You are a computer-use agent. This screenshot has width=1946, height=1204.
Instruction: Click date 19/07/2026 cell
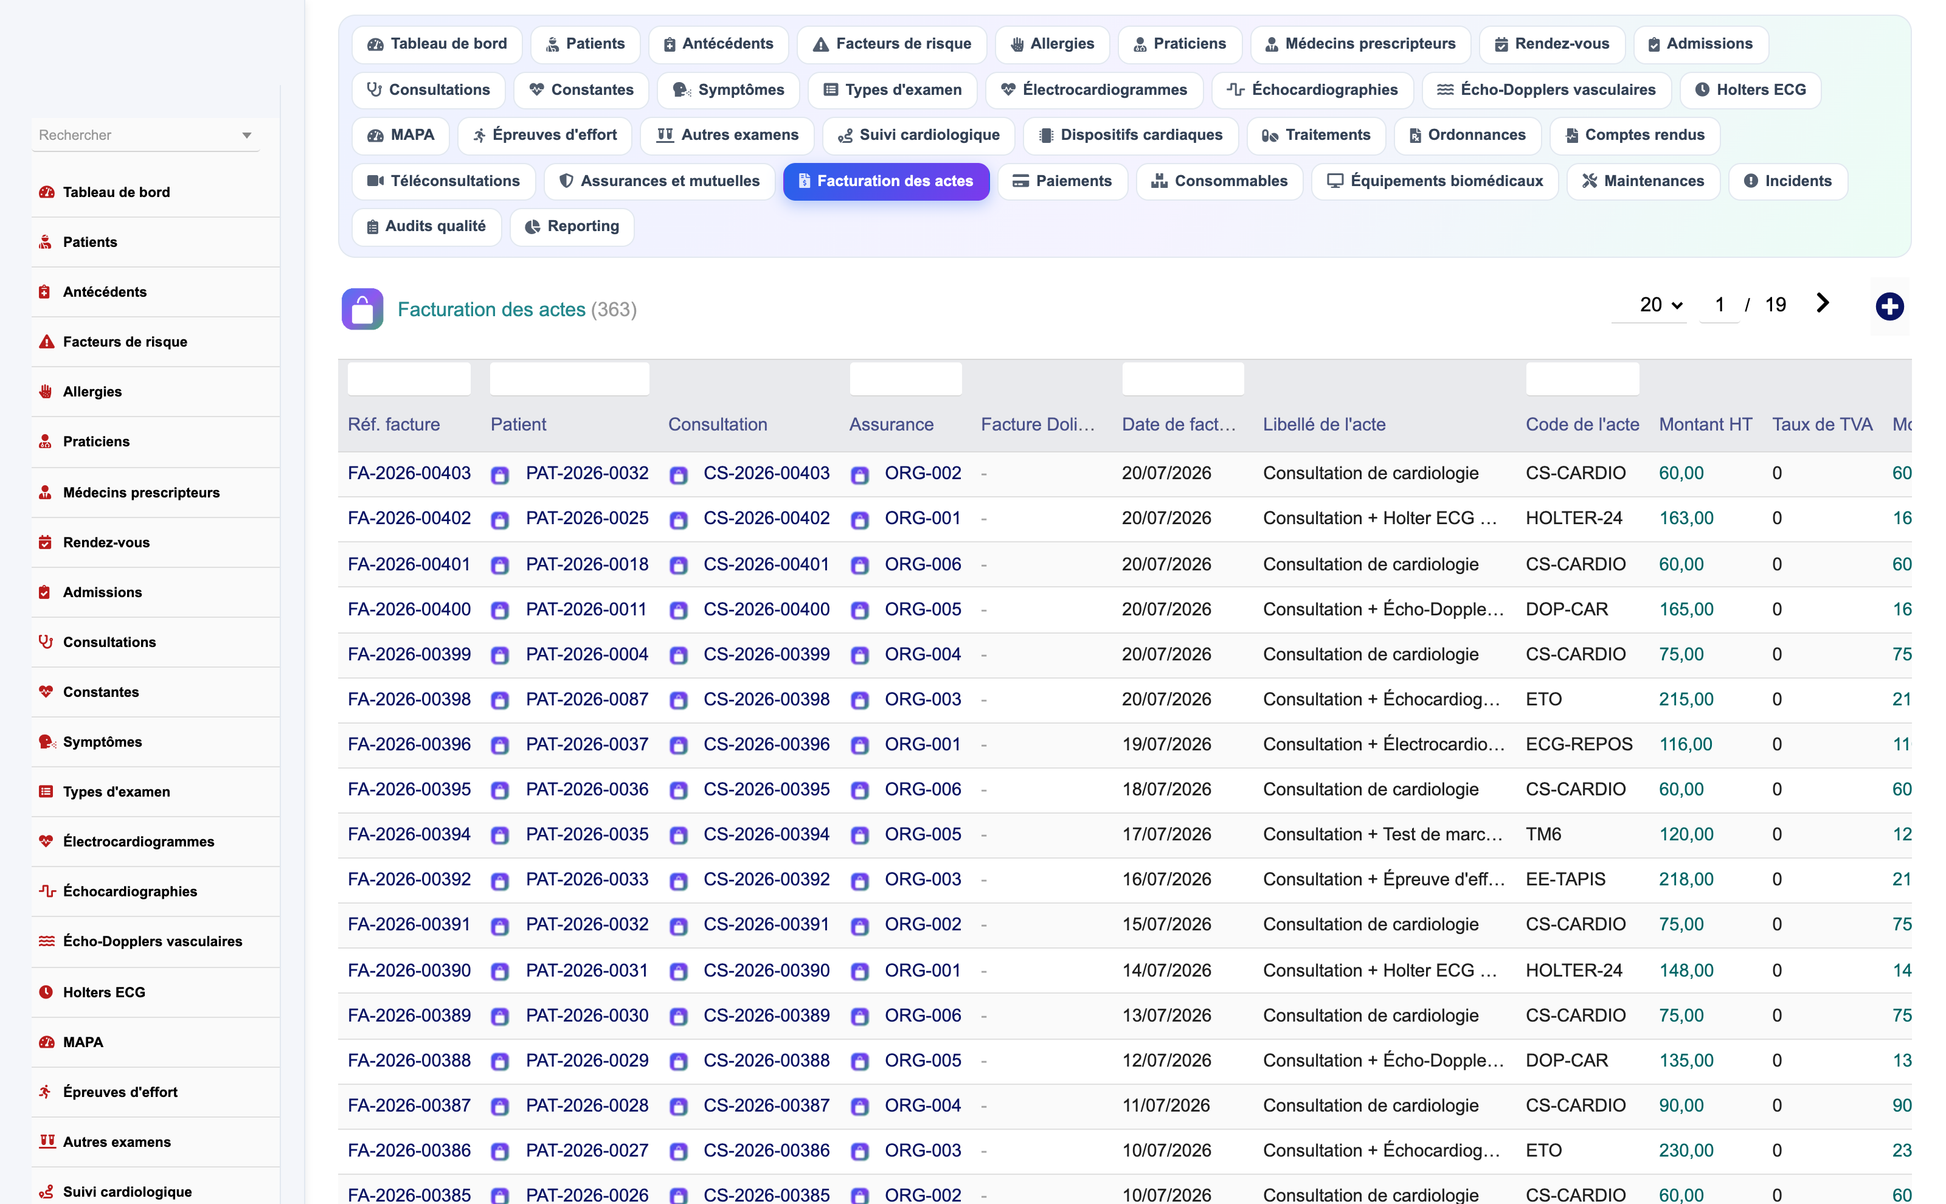tap(1166, 744)
